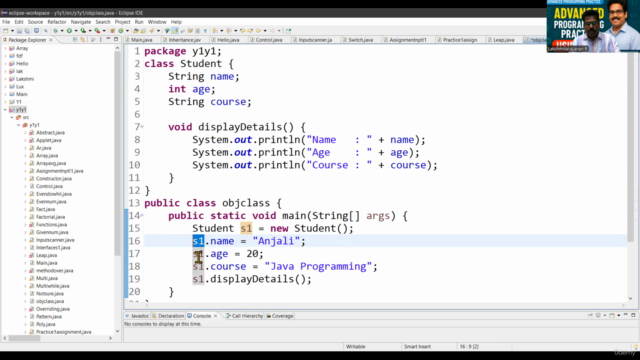Click the Next Annotation toolbar icon
Viewport: 640px width, 360px height.
pos(214,31)
